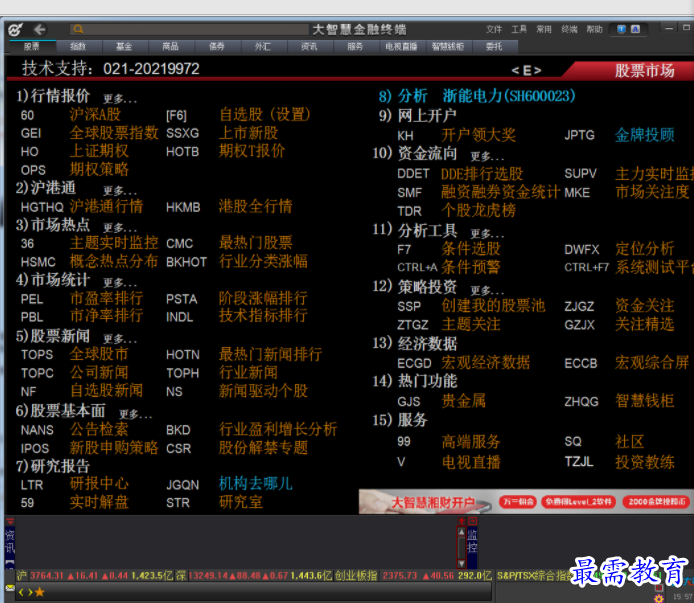
Task: Click the mail envelope icon
Action: [x=10, y=588]
